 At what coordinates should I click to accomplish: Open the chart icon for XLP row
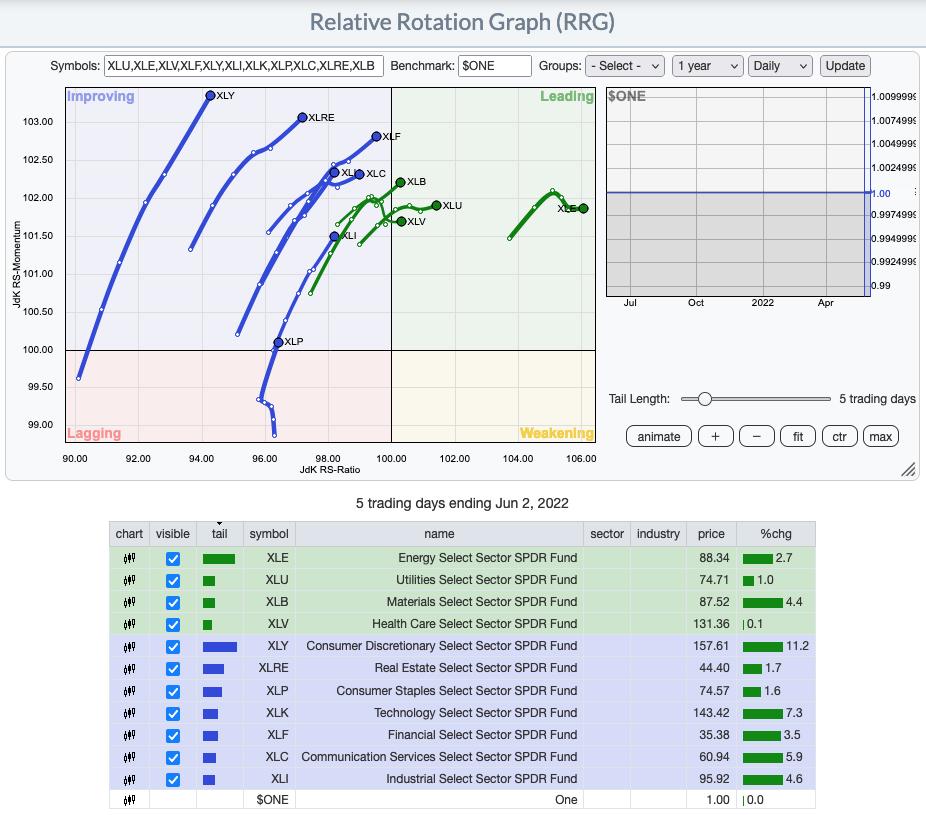tap(129, 691)
